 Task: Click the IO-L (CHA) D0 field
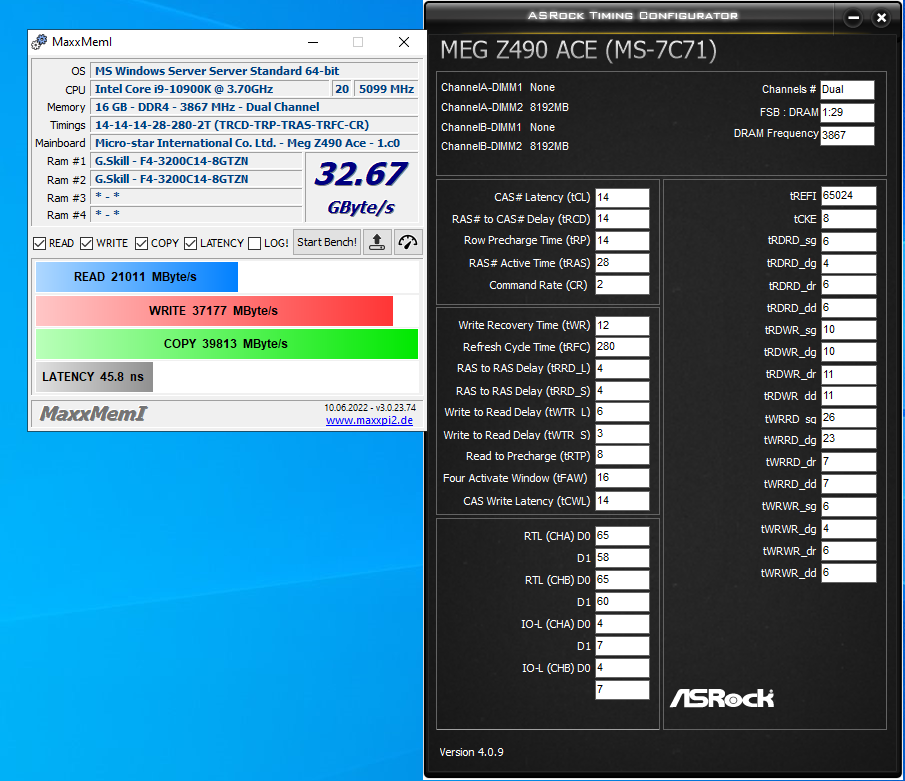pyautogui.click(x=622, y=624)
